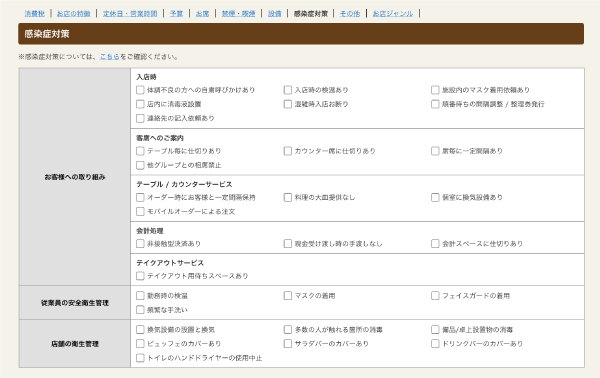Check 会計スペースに仕切りあり
Viewport: 600px width, 378px height.
pos(435,244)
